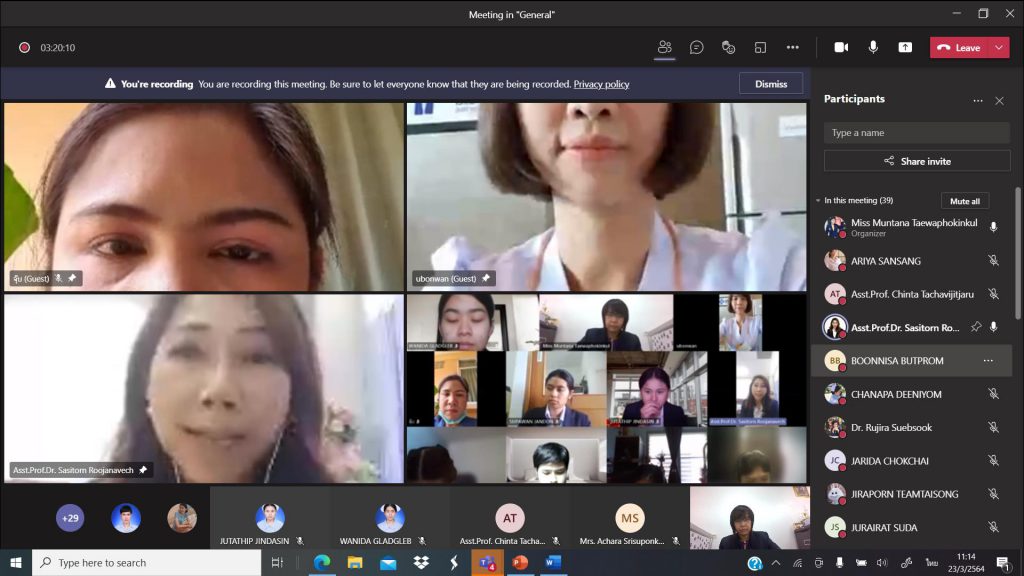Open More actions ellipsis in meeting toolbar

pyautogui.click(x=792, y=47)
